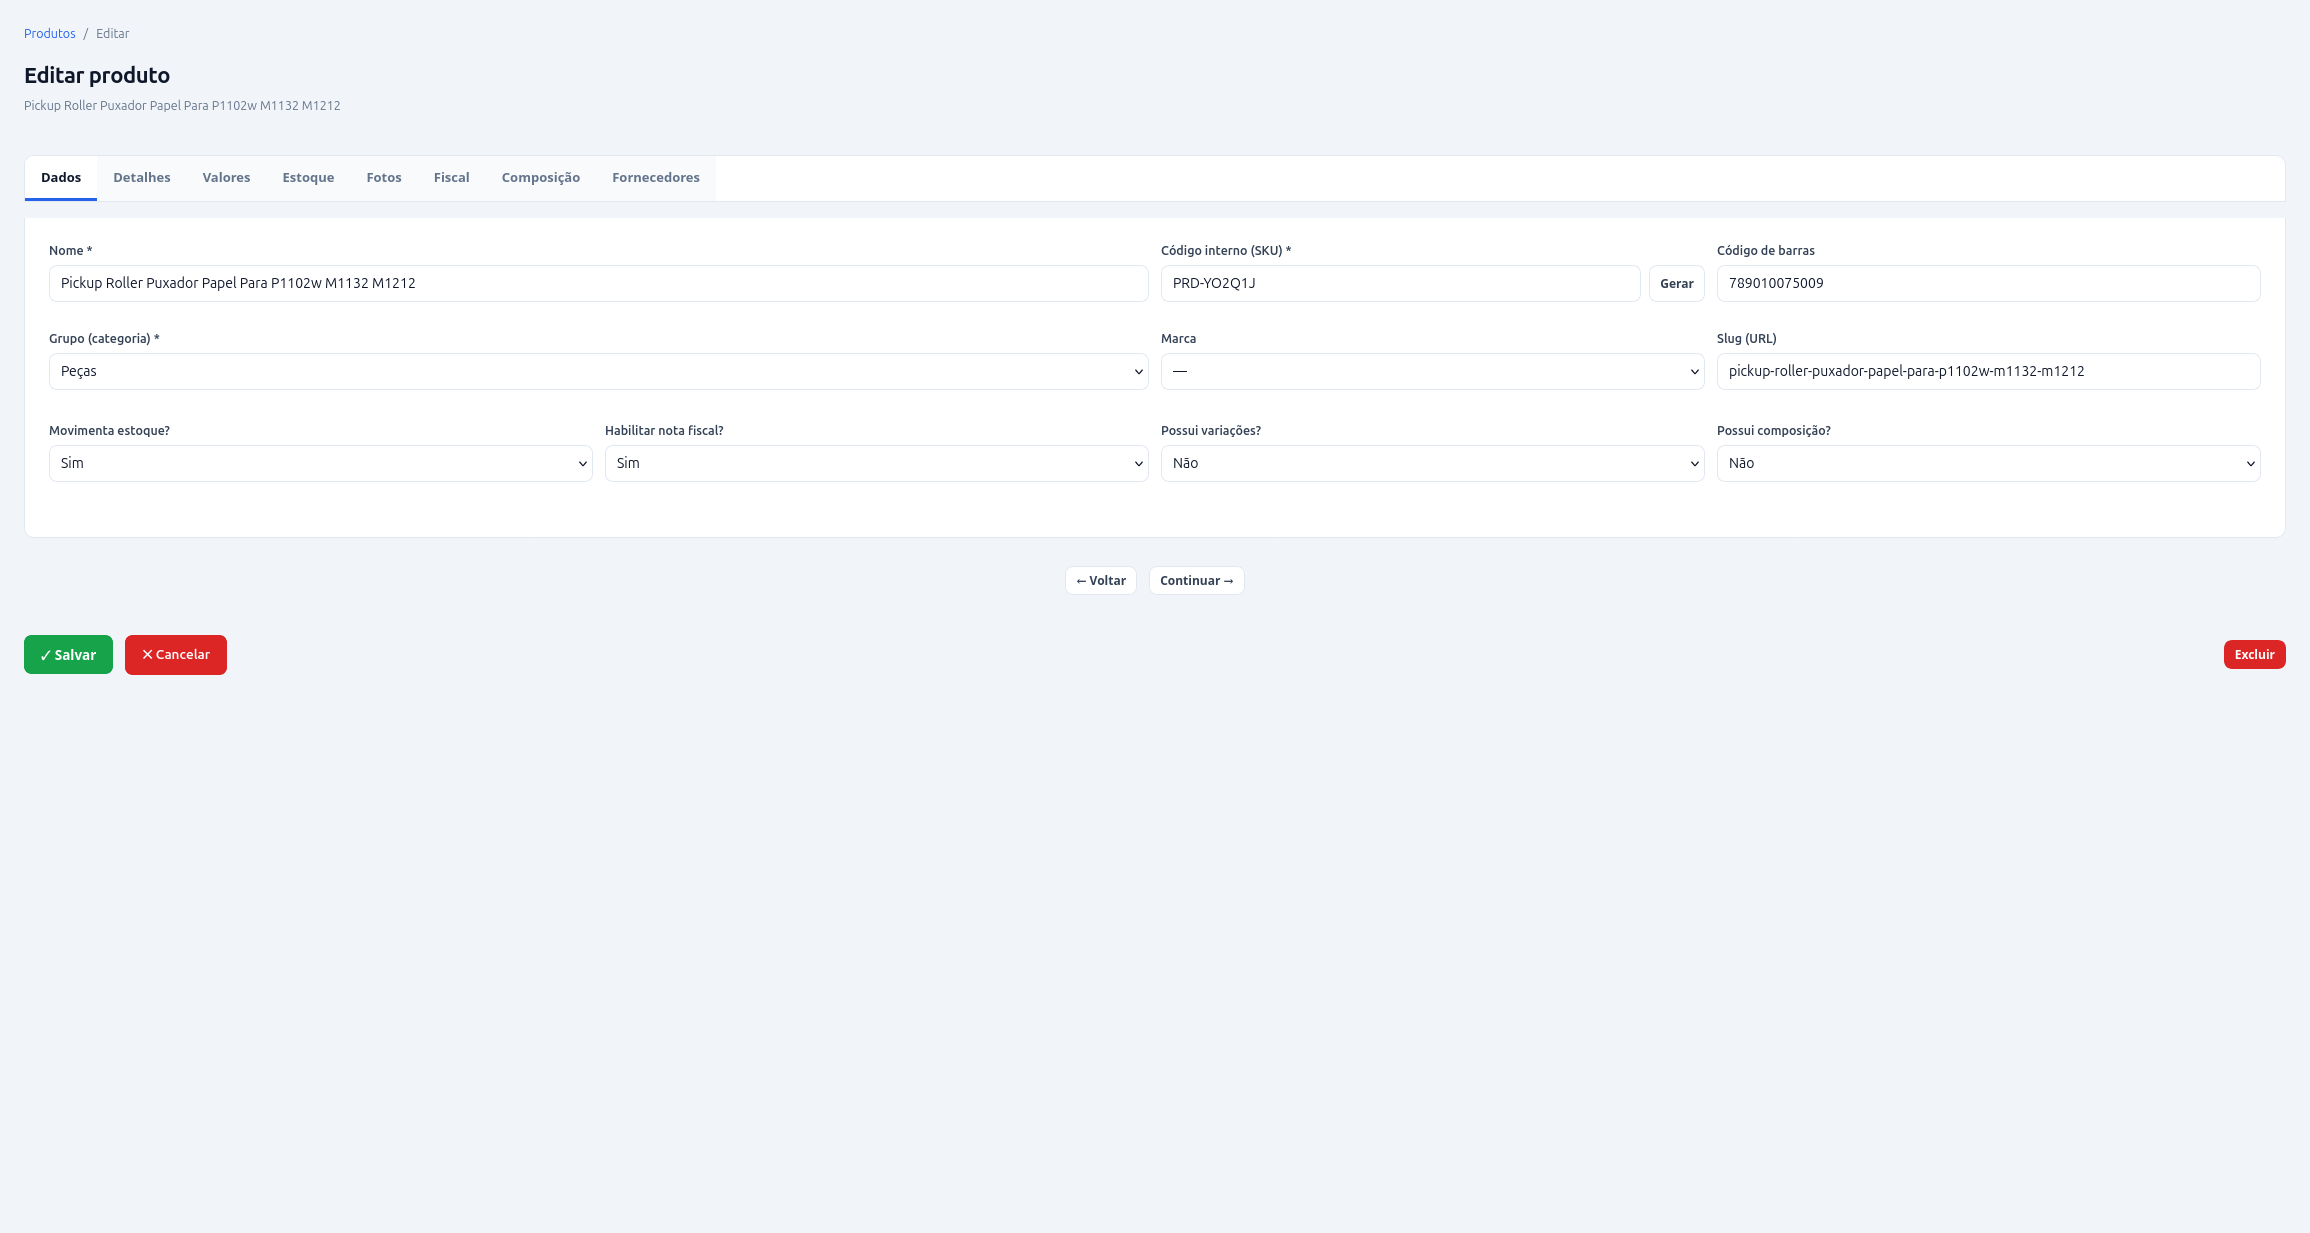
Task: Click the Produtos breadcrumb link
Action: [x=50, y=34]
